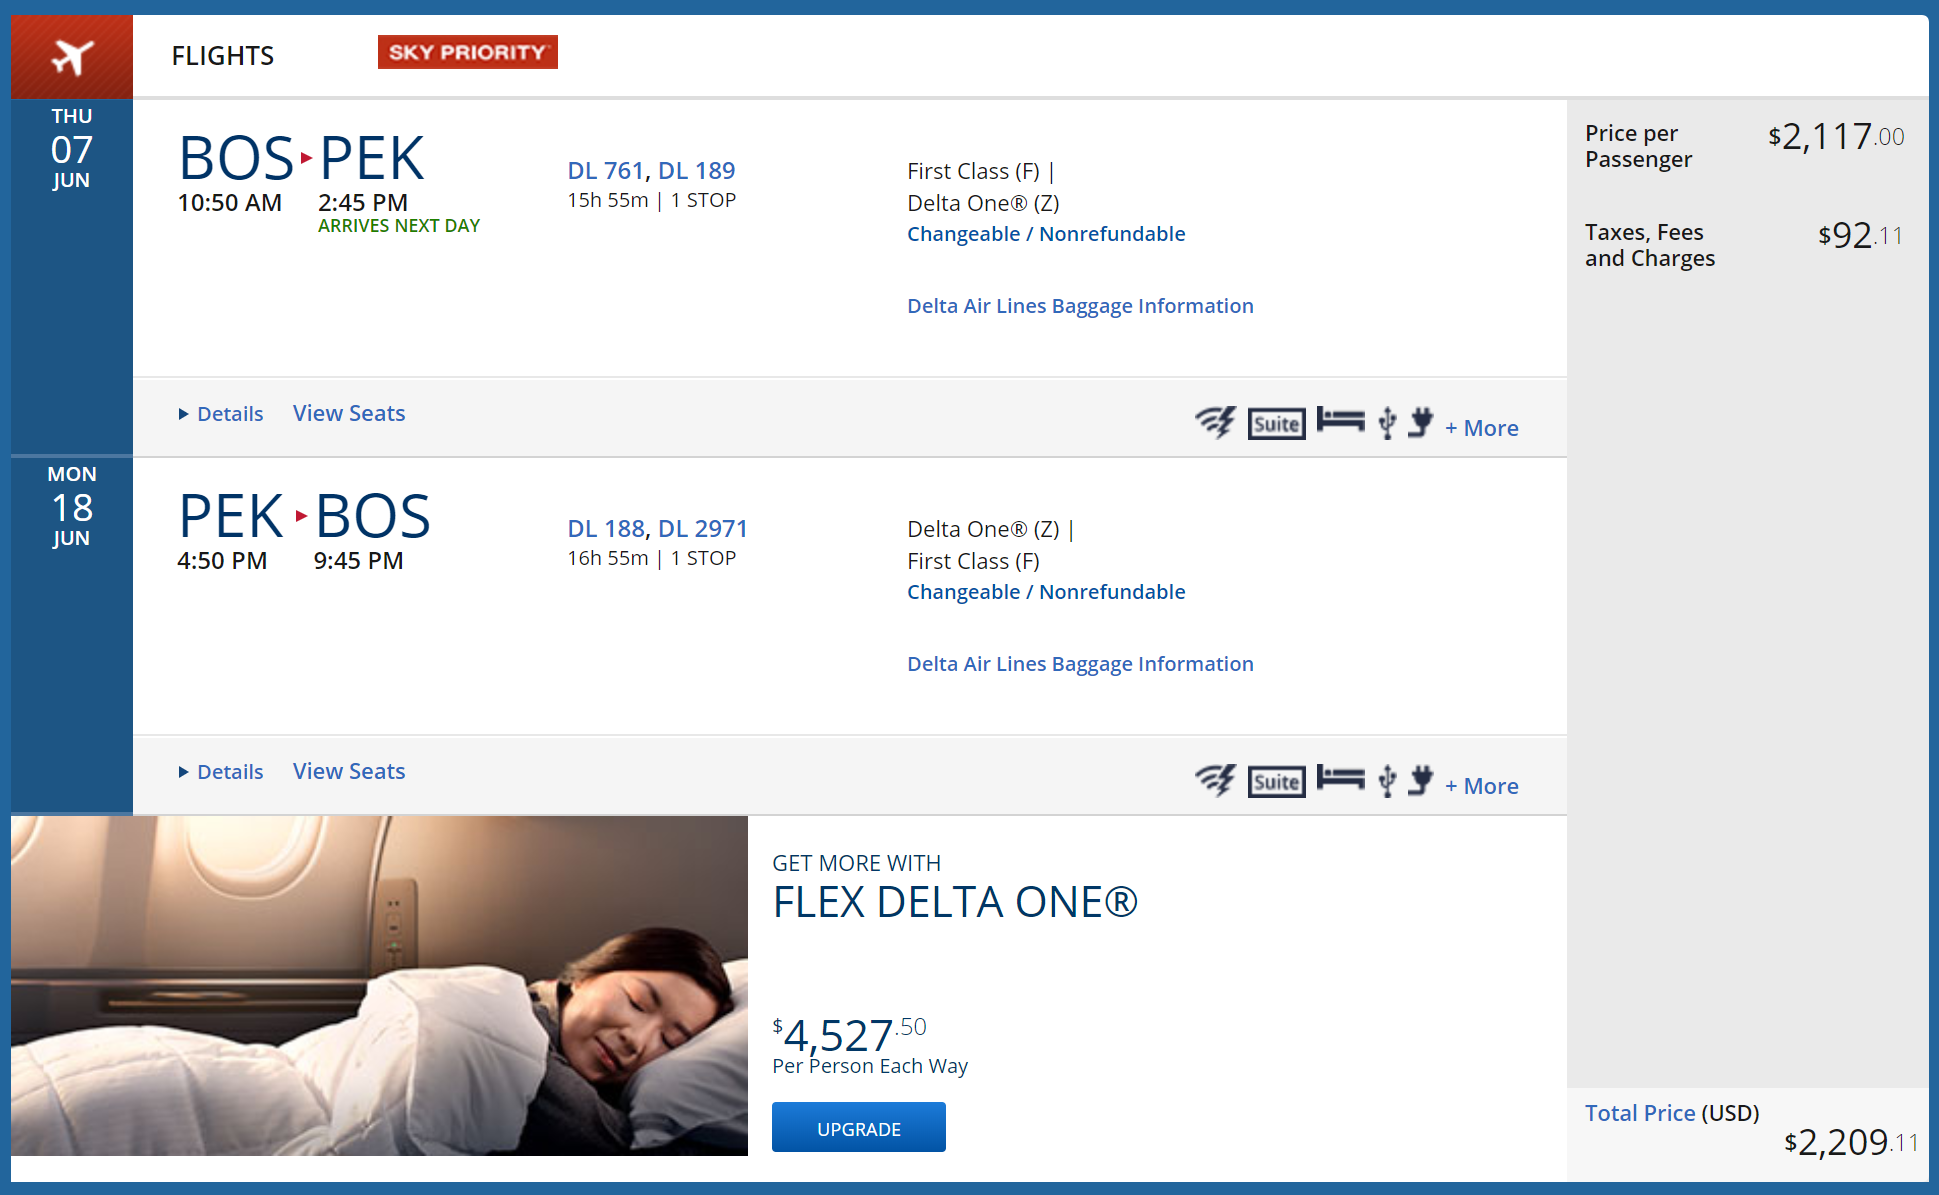The height and width of the screenshot is (1195, 1939).
Task: Click the airplane icon in the Flights header
Action: (72, 57)
